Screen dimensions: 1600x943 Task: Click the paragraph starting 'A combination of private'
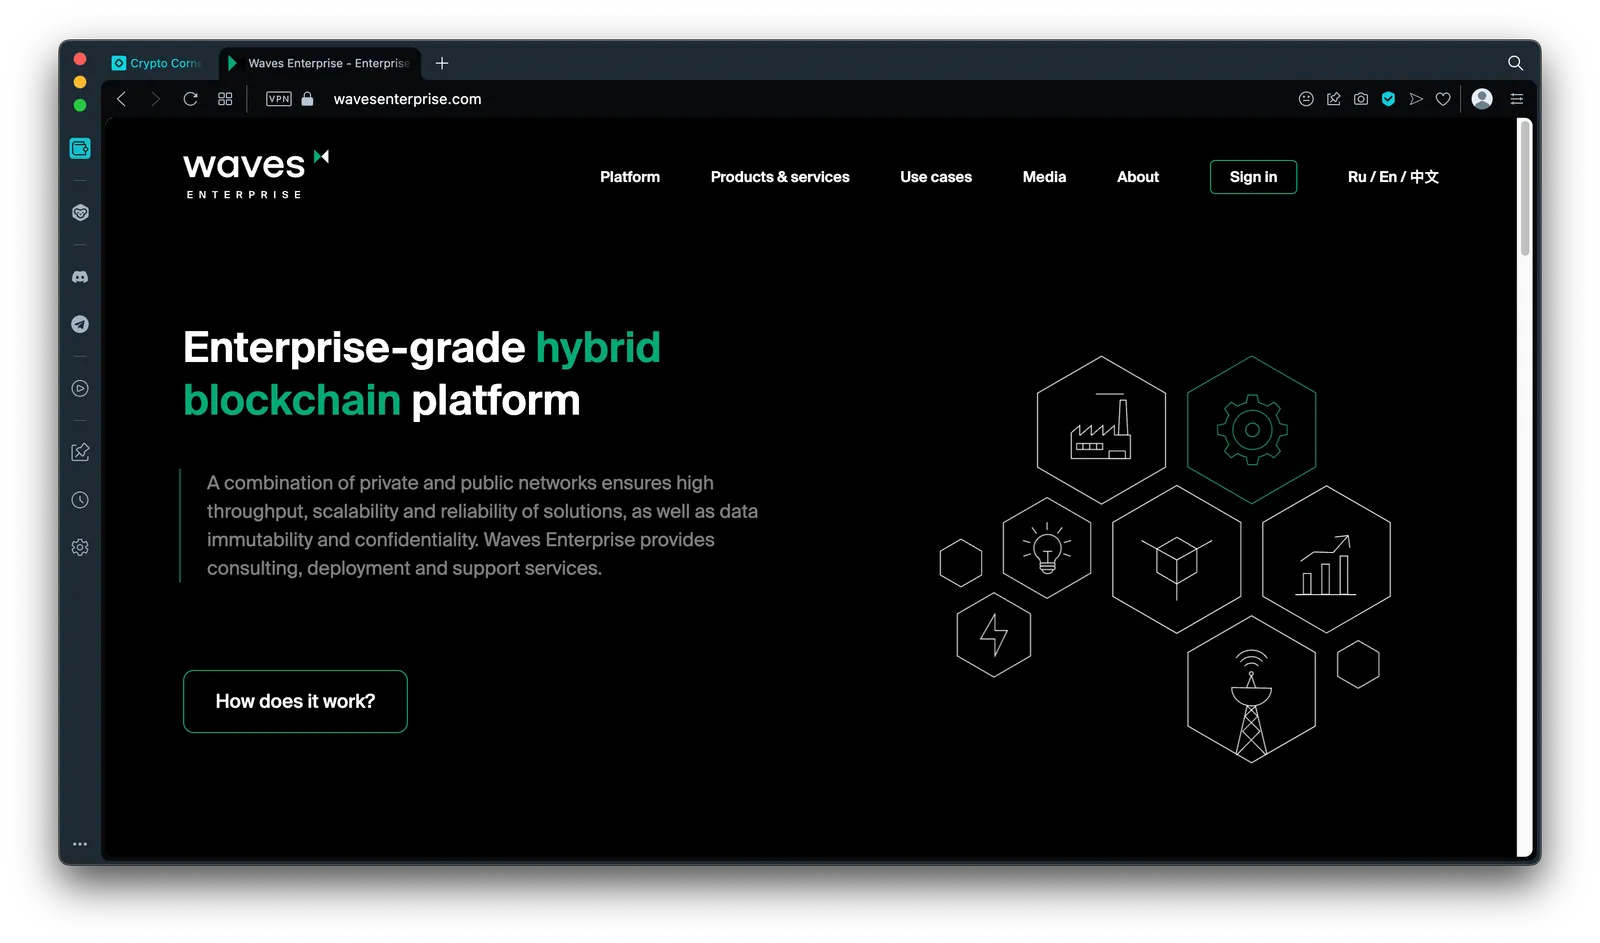tap(482, 525)
